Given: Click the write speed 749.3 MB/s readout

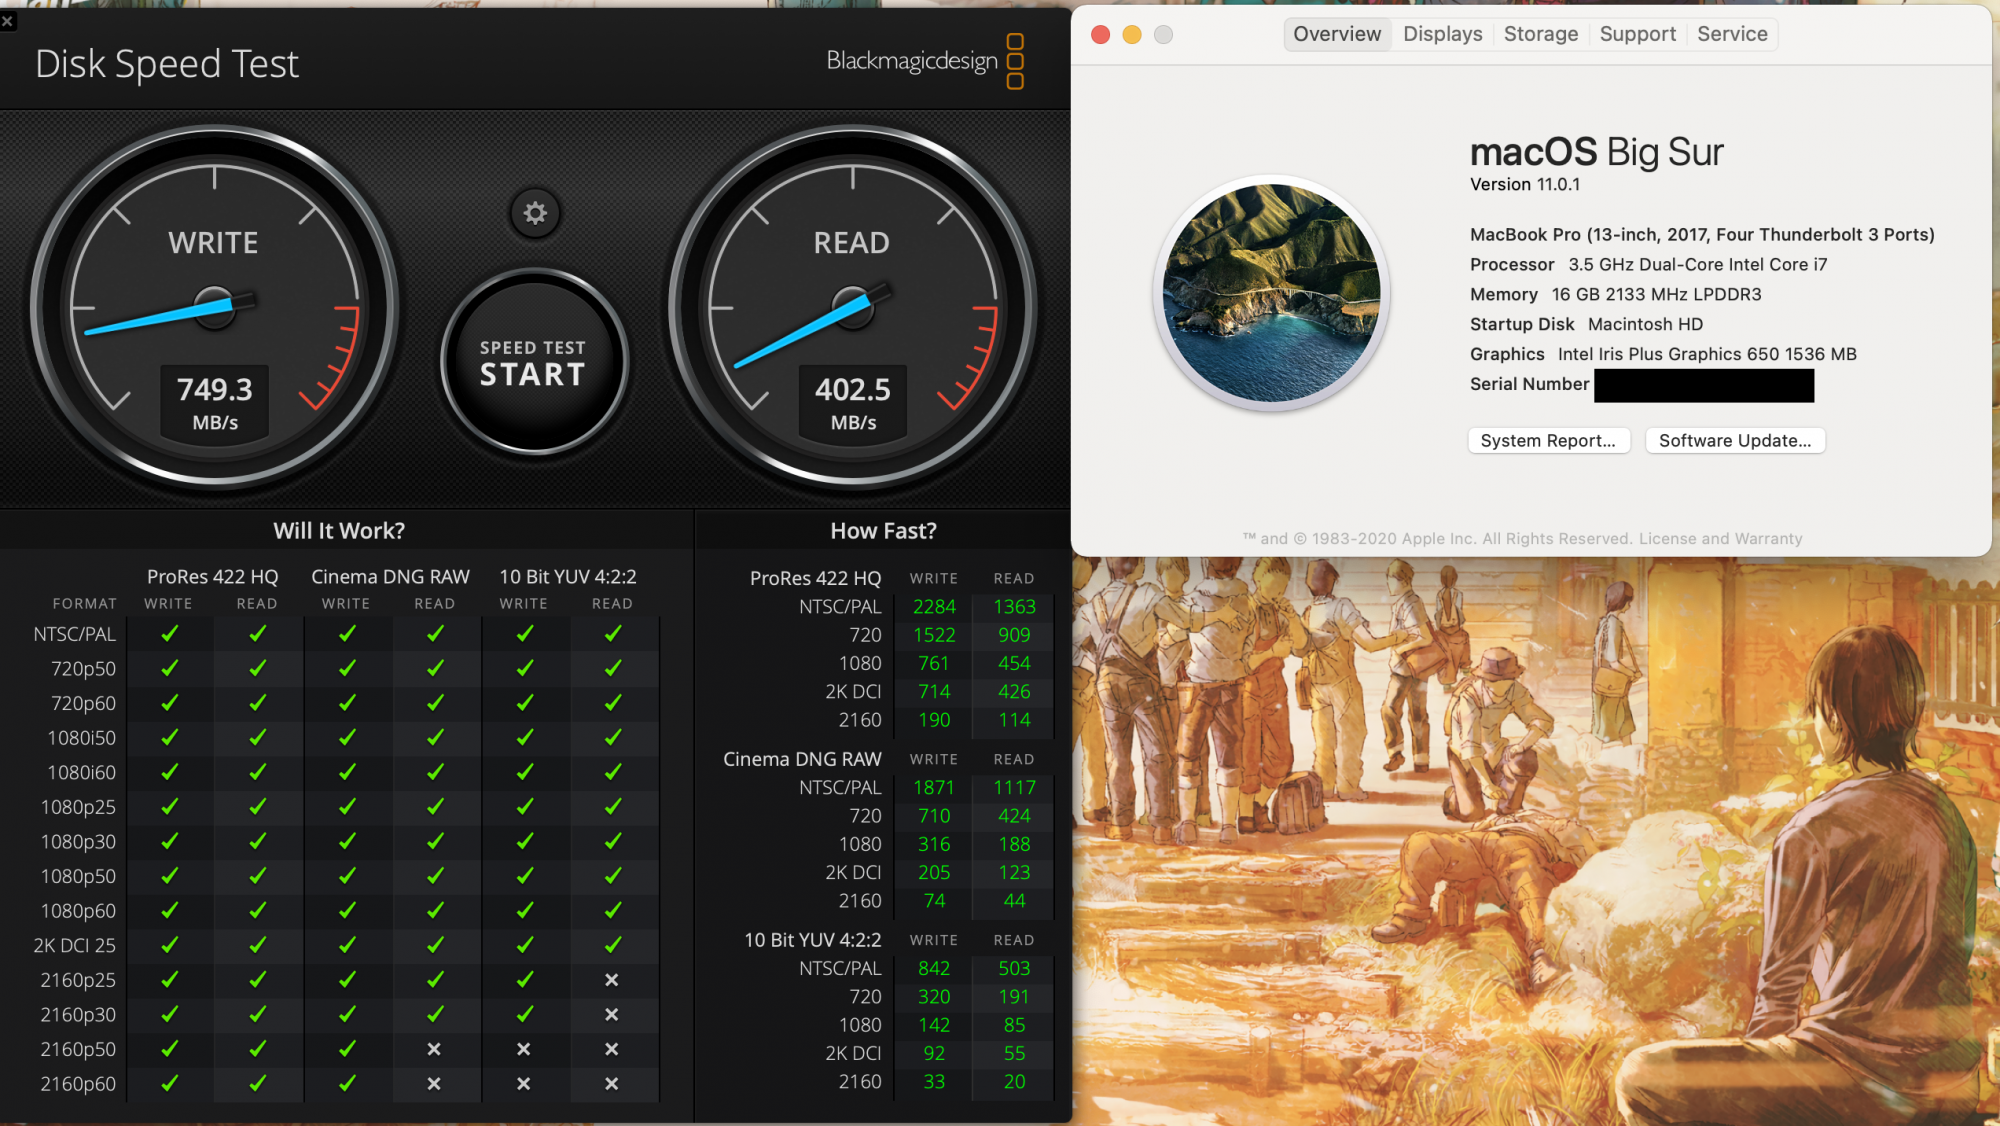Looking at the screenshot, I should pyautogui.click(x=215, y=402).
